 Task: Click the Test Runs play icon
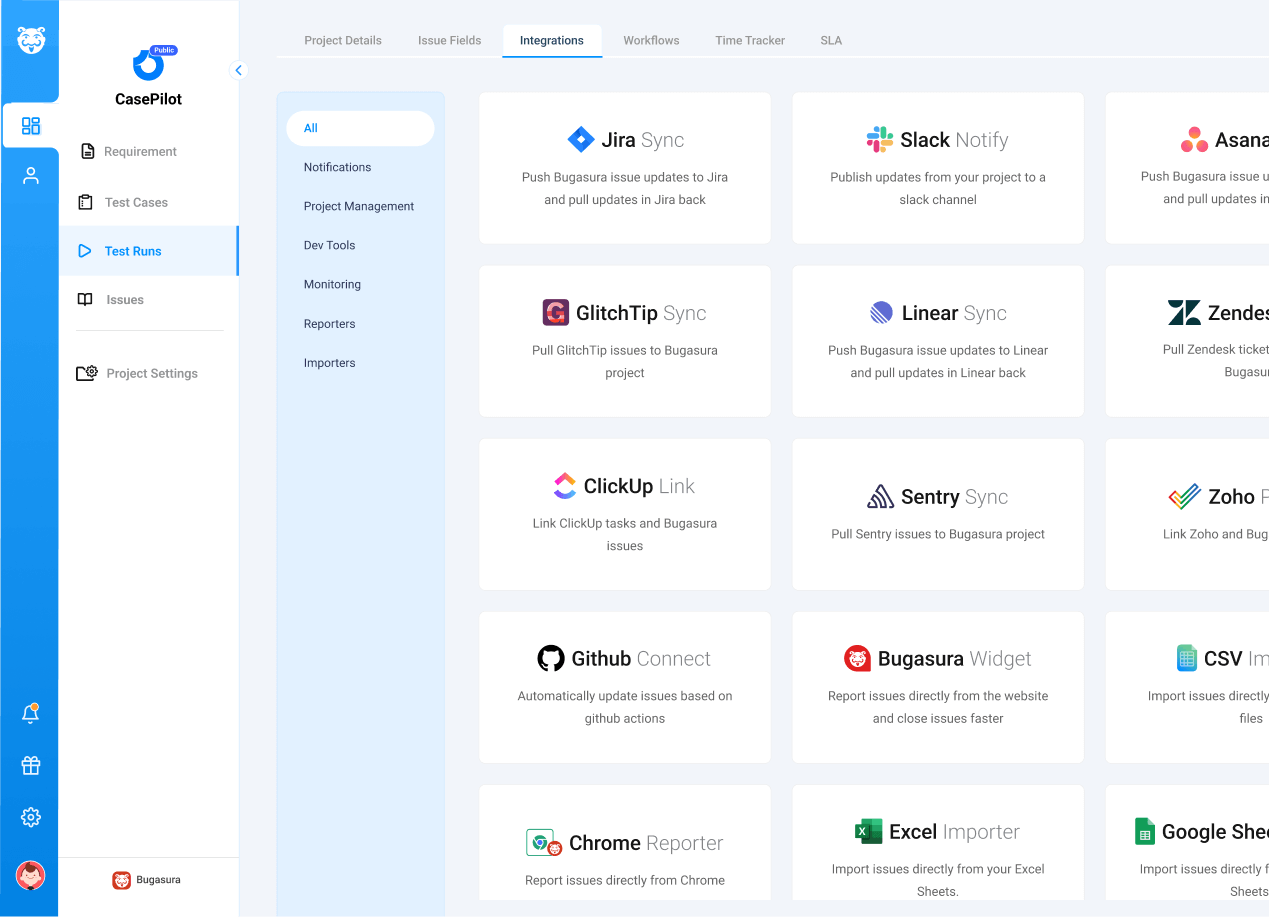click(85, 251)
